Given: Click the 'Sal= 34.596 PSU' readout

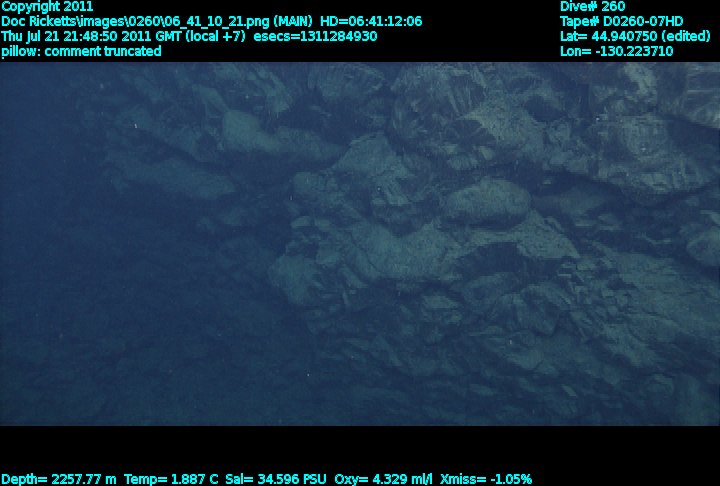Looking at the screenshot, I should pyautogui.click(x=276, y=480).
